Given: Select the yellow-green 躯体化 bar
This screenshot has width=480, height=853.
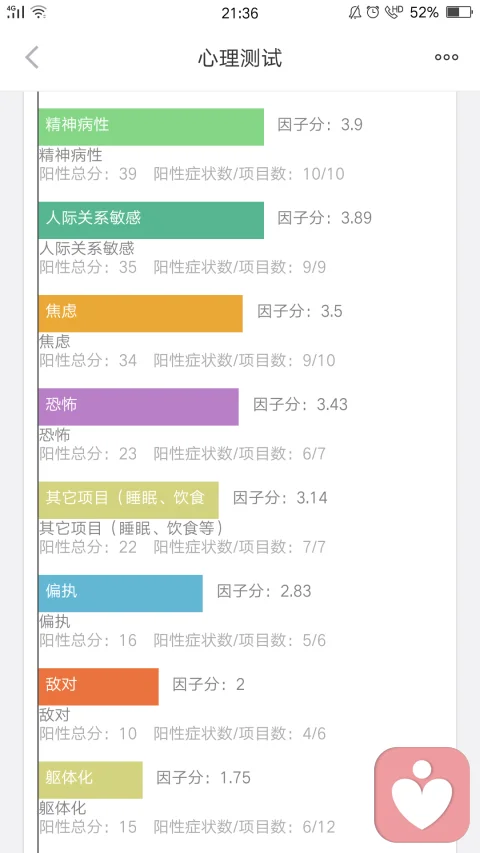Looking at the screenshot, I should click(90, 780).
